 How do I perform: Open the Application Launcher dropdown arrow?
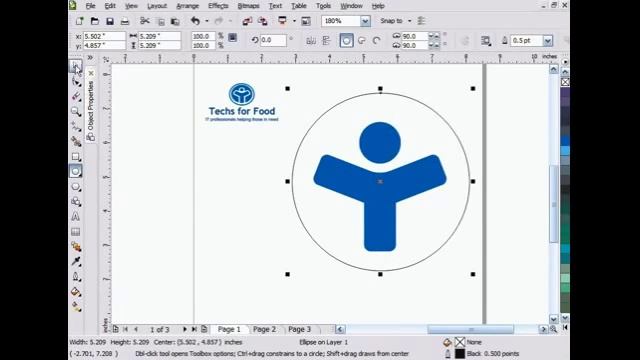(x=294, y=21)
